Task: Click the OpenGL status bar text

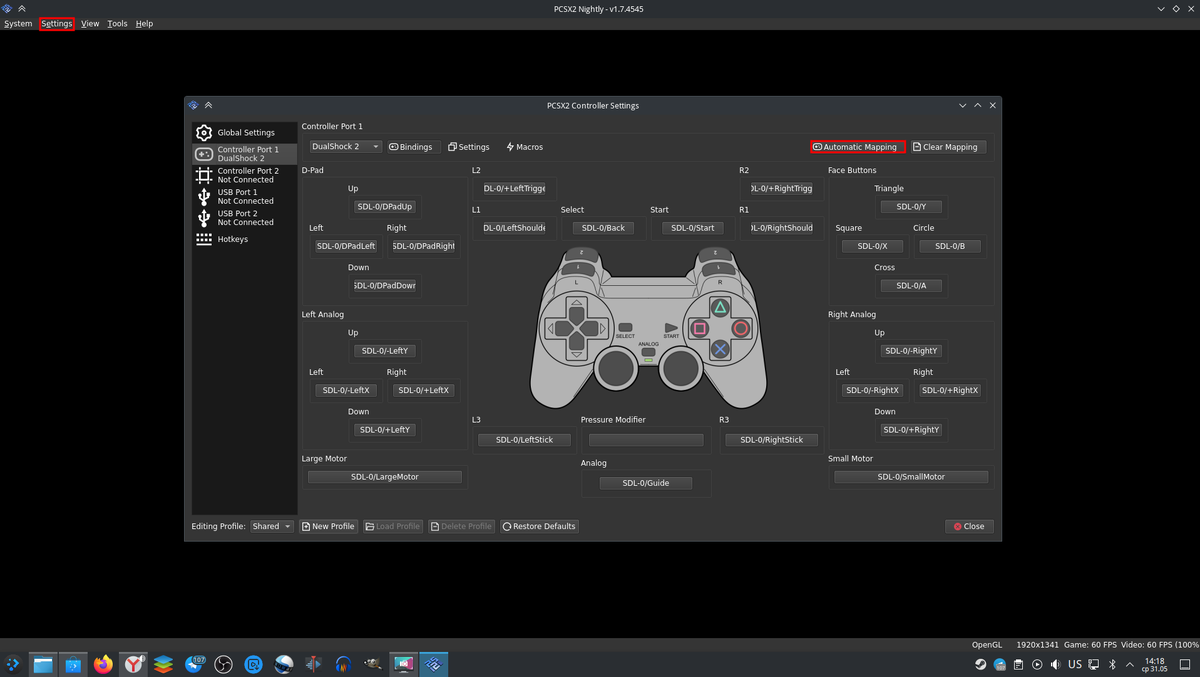Action: tap(987, 645)
